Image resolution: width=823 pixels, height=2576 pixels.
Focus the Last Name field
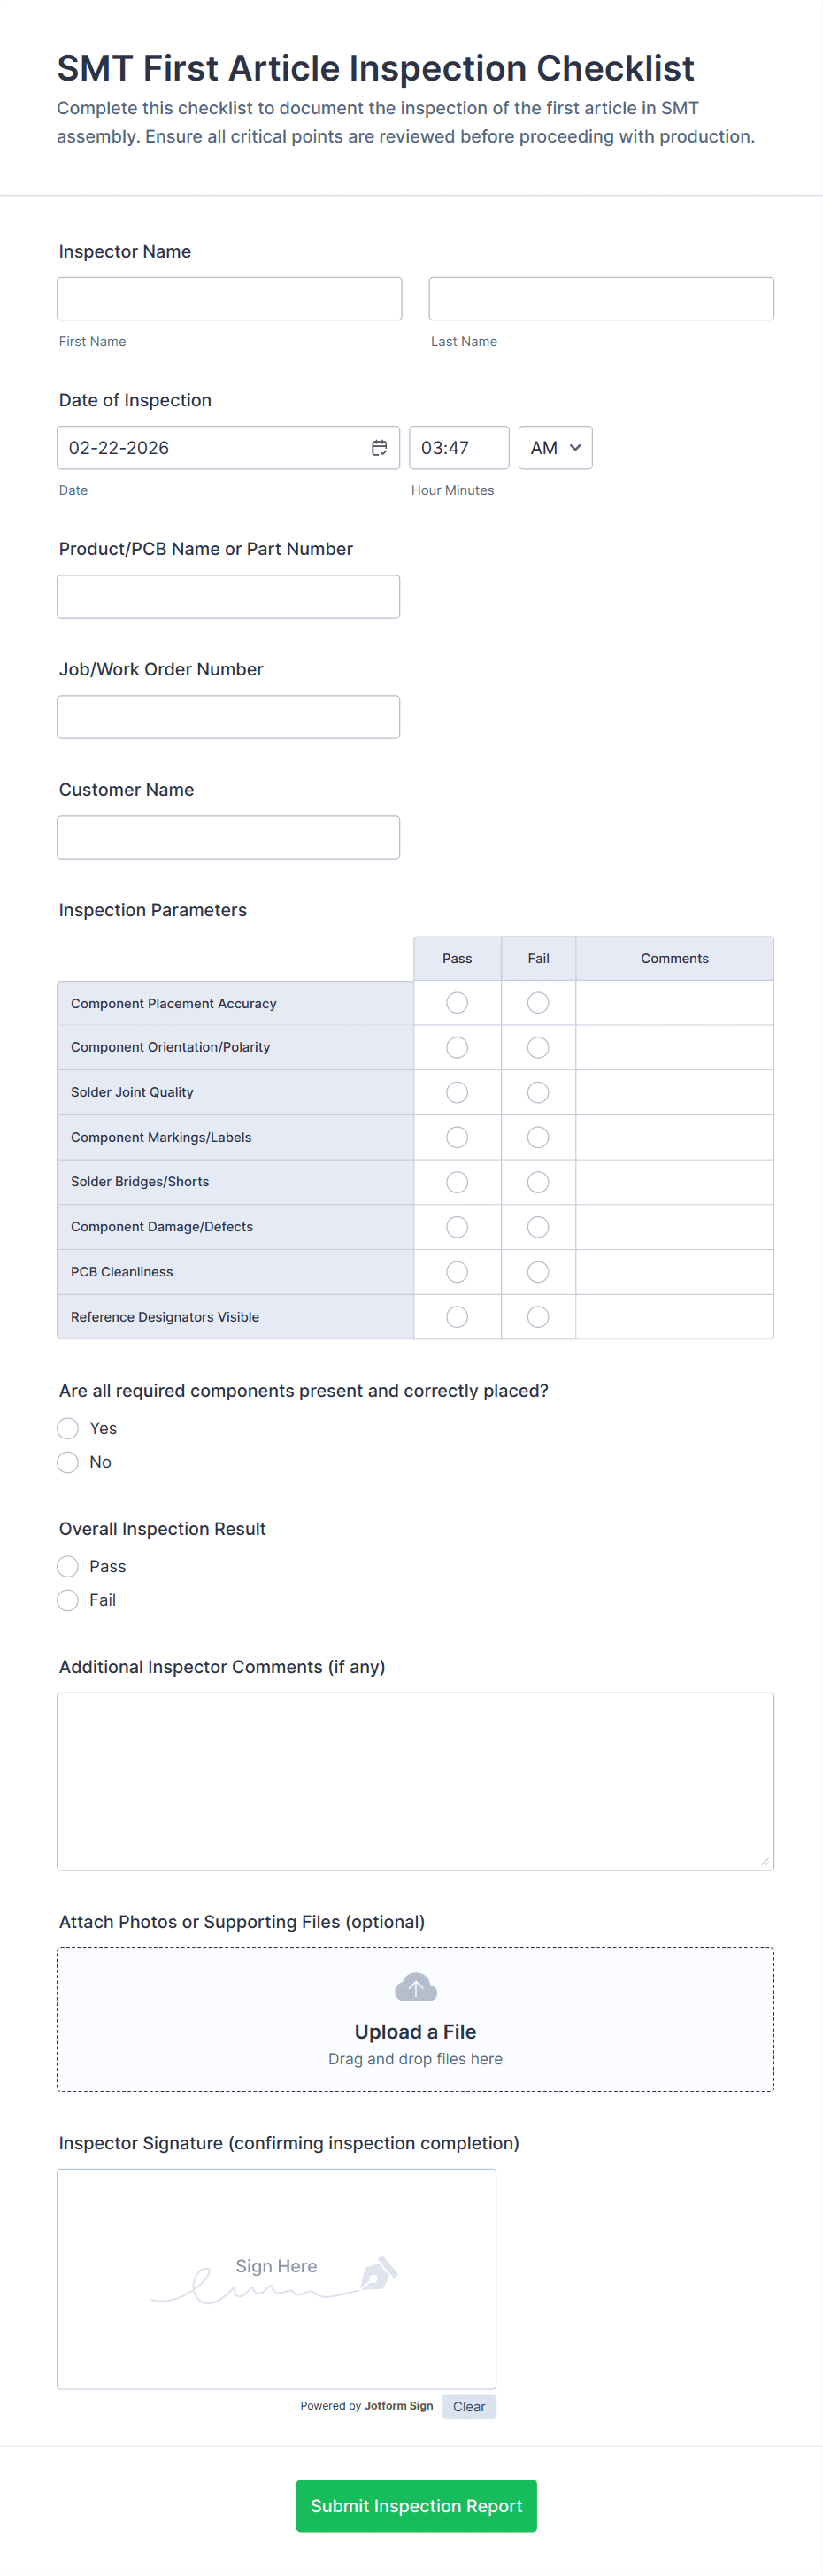tap(601, 299)
